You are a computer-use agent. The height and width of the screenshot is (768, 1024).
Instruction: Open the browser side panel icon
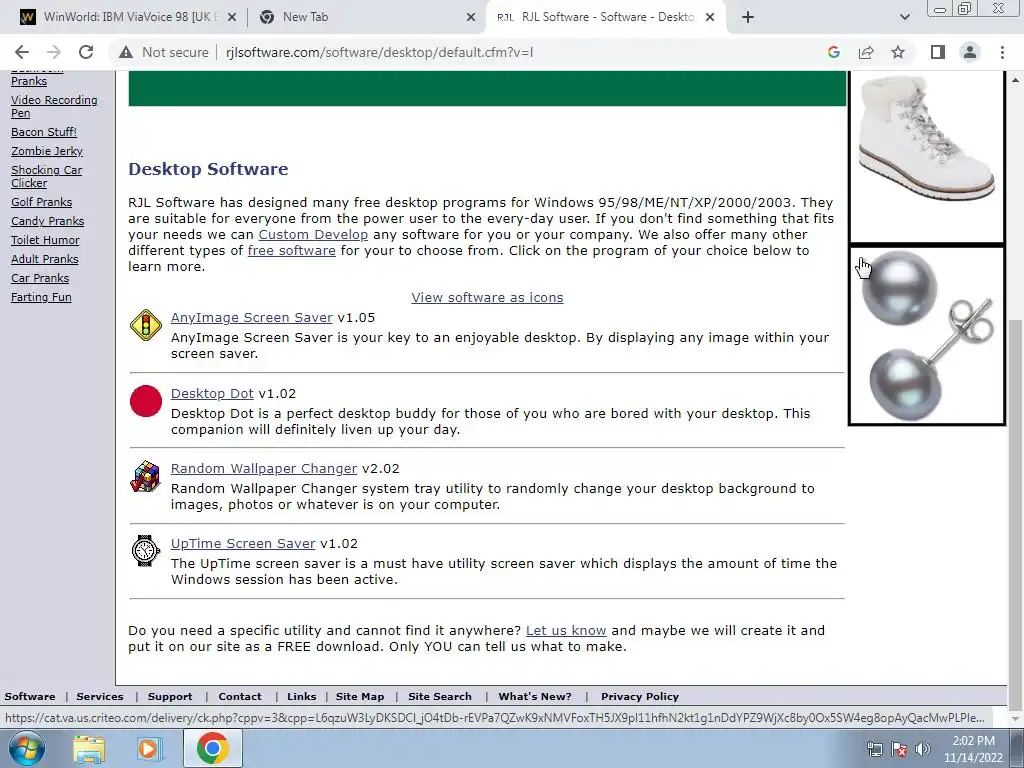coord(938,52)
